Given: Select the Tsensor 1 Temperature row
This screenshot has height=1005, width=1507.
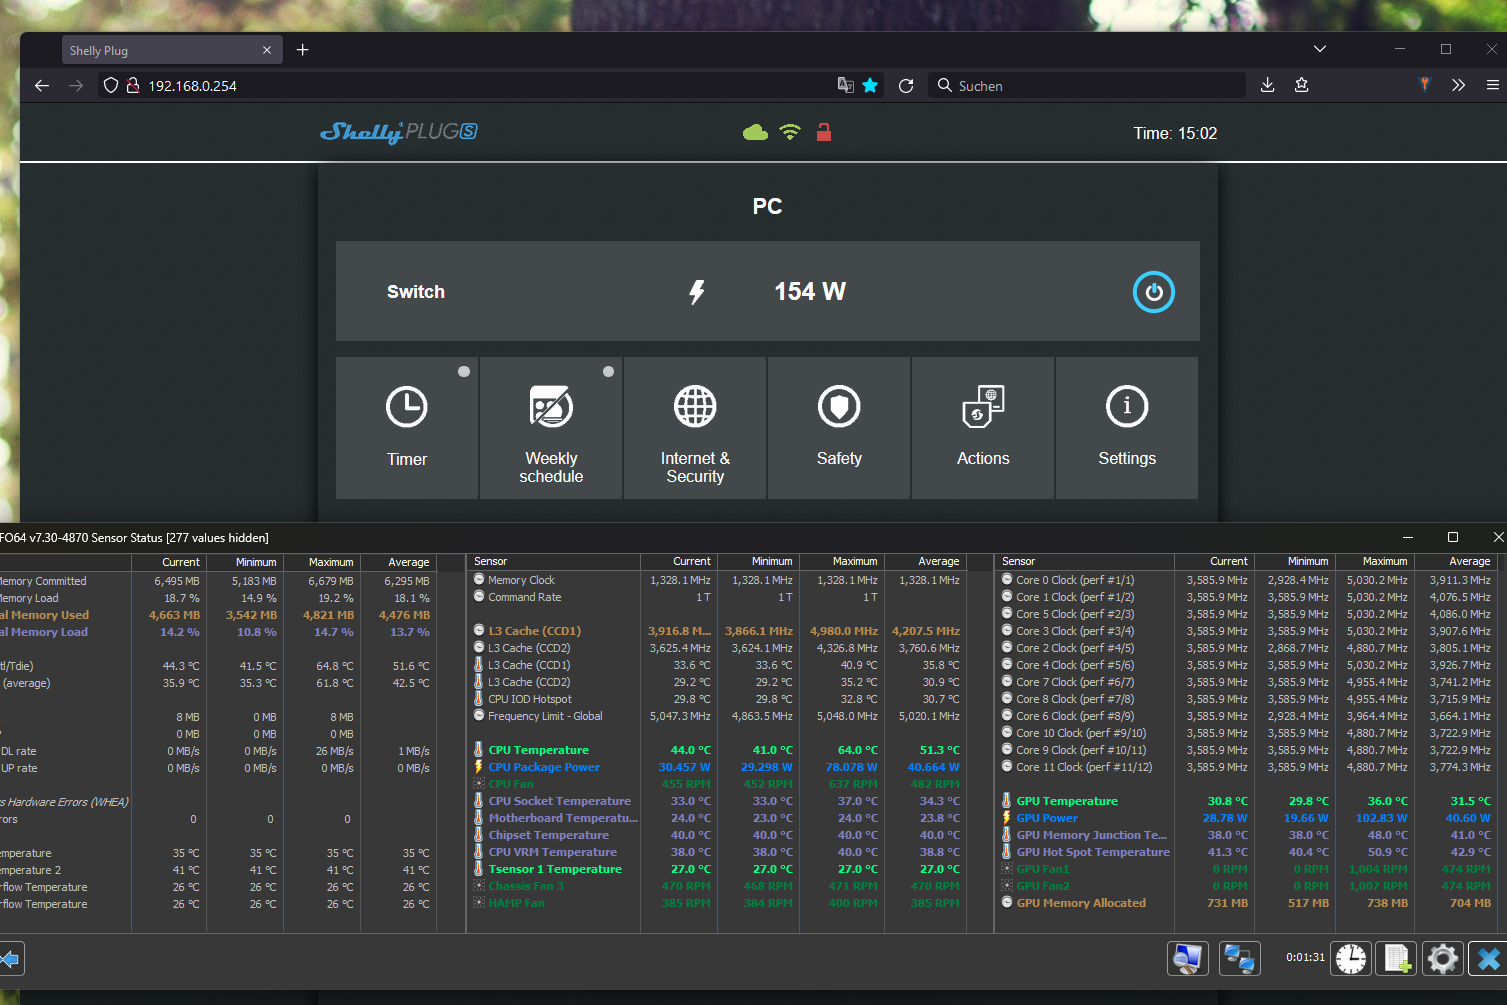Looking at the screenshot, I should coord(716,869).
